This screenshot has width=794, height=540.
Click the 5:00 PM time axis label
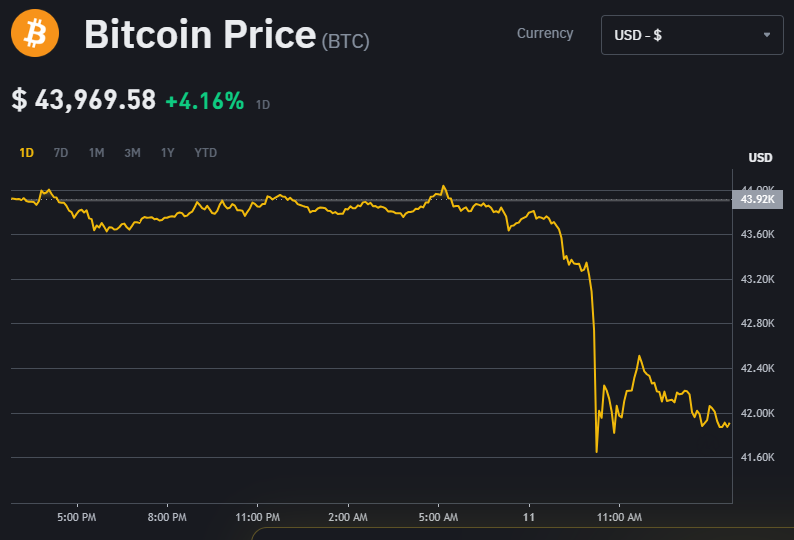click(77, 517)
